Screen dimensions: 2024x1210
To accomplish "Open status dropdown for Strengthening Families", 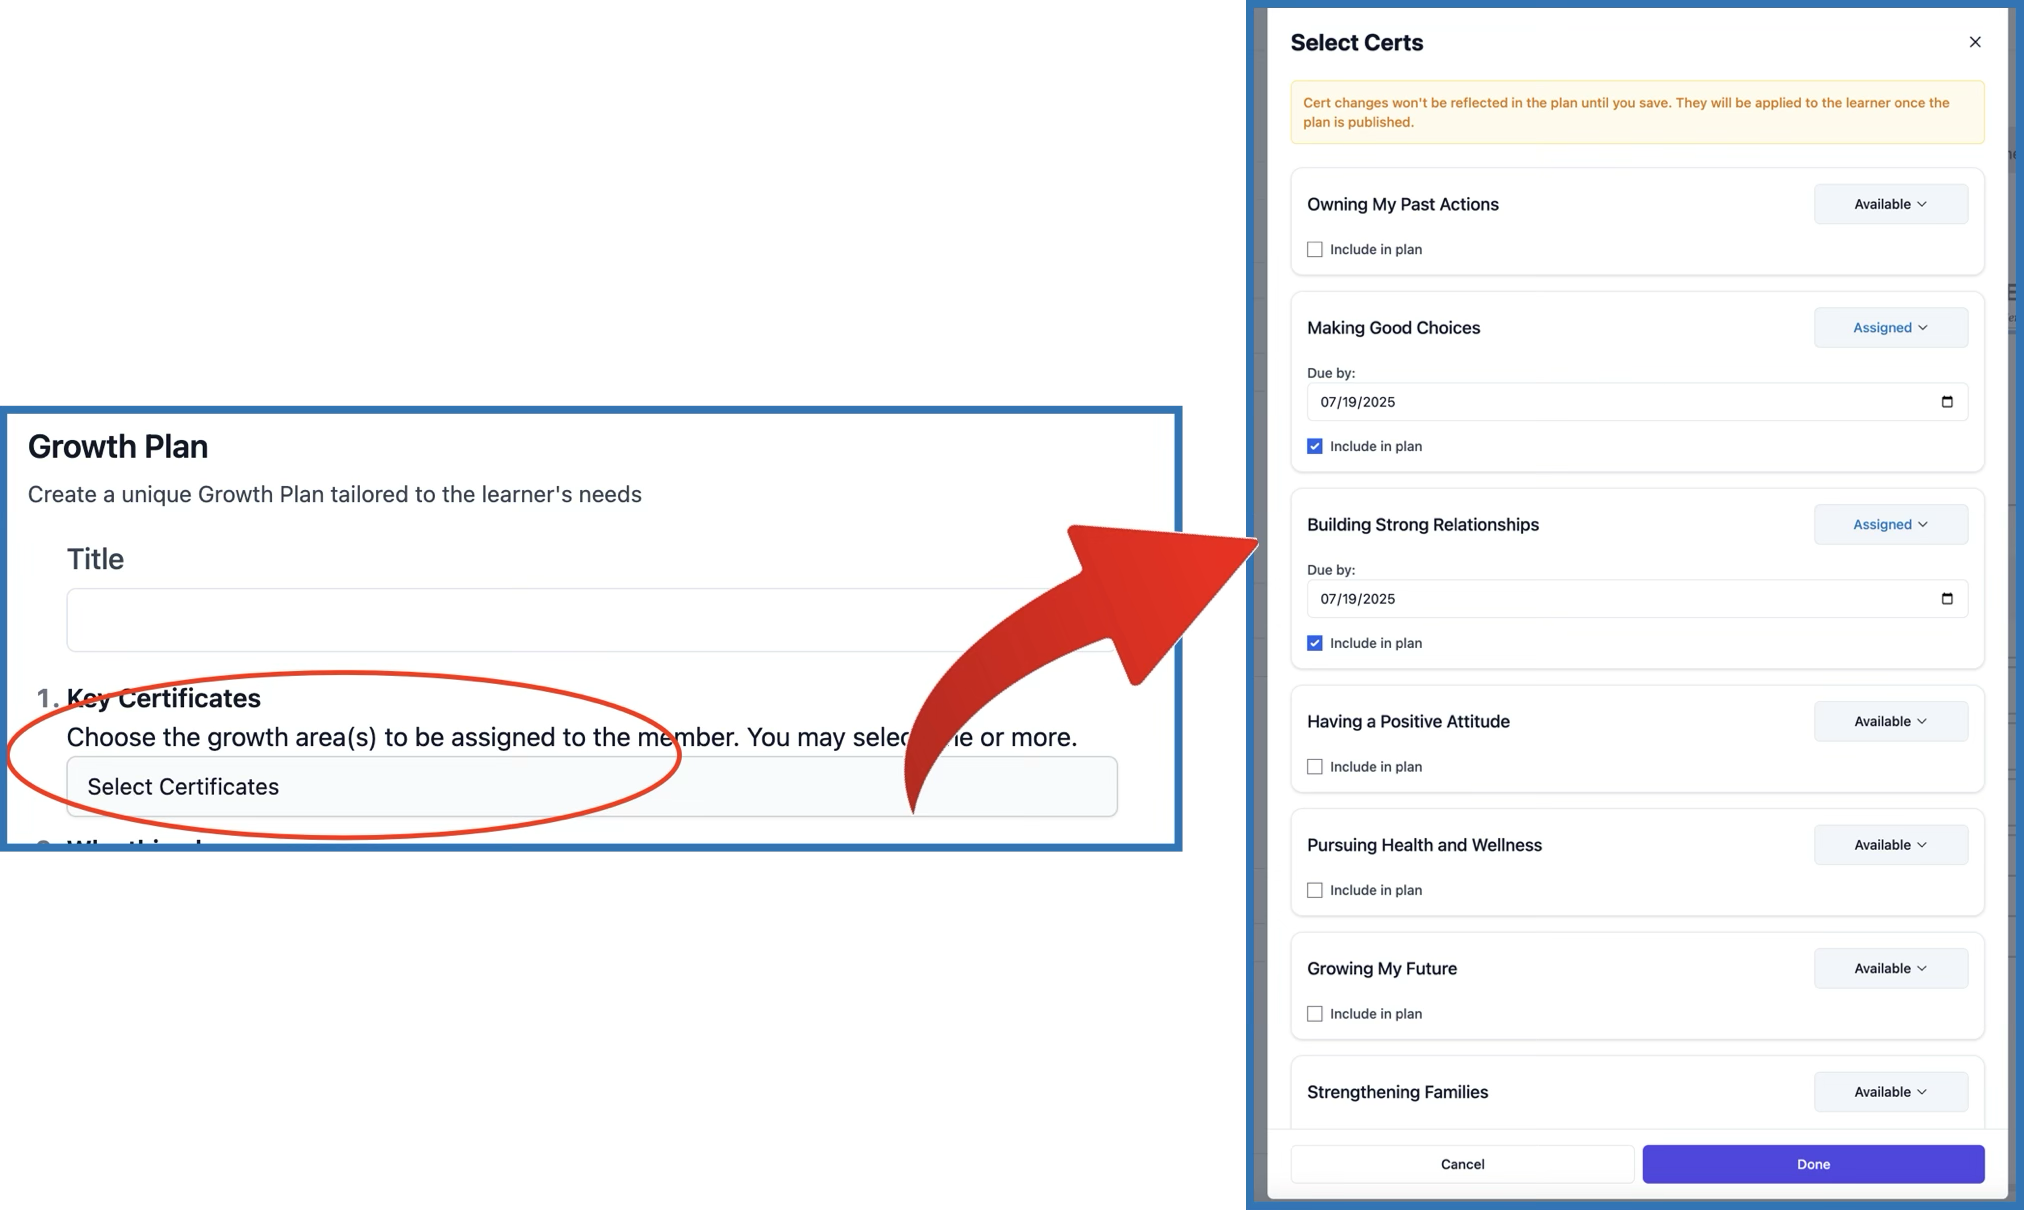I will coord(1890,1092).
